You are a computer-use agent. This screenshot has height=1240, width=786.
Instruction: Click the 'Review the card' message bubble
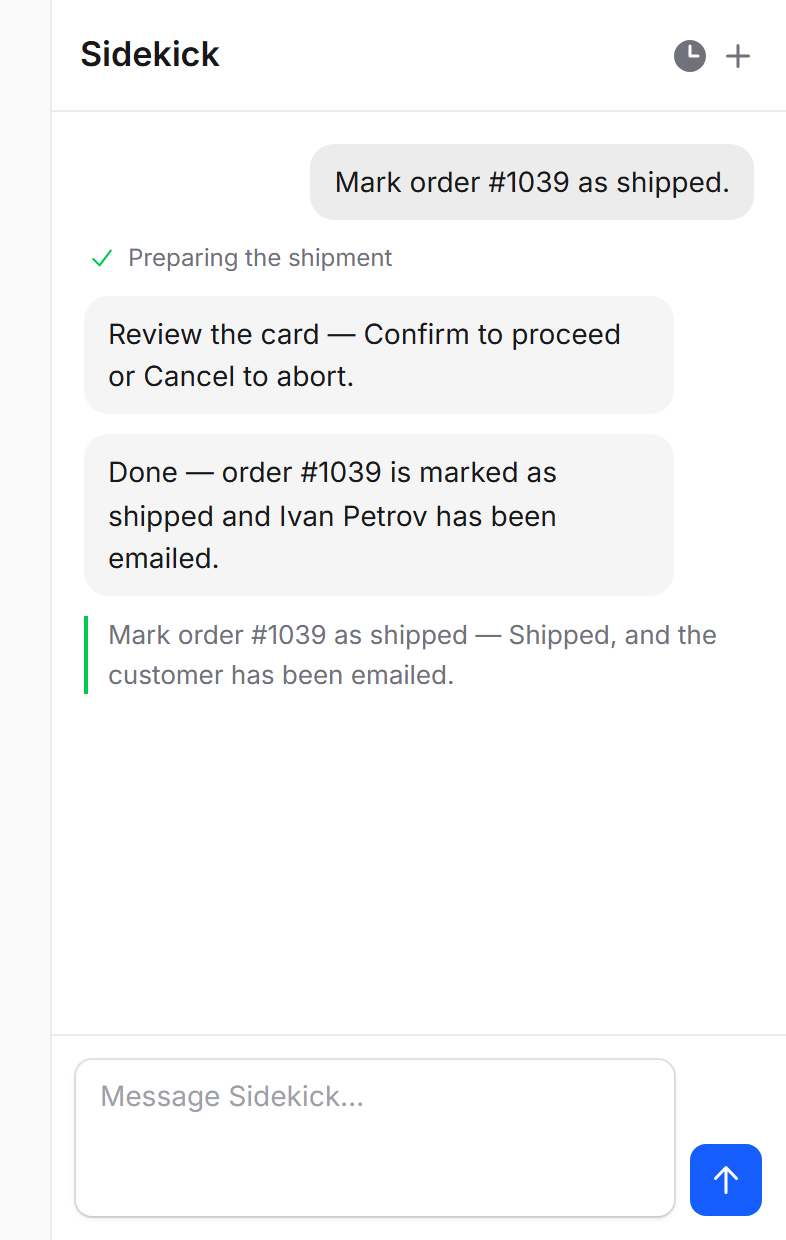point(379,355)
